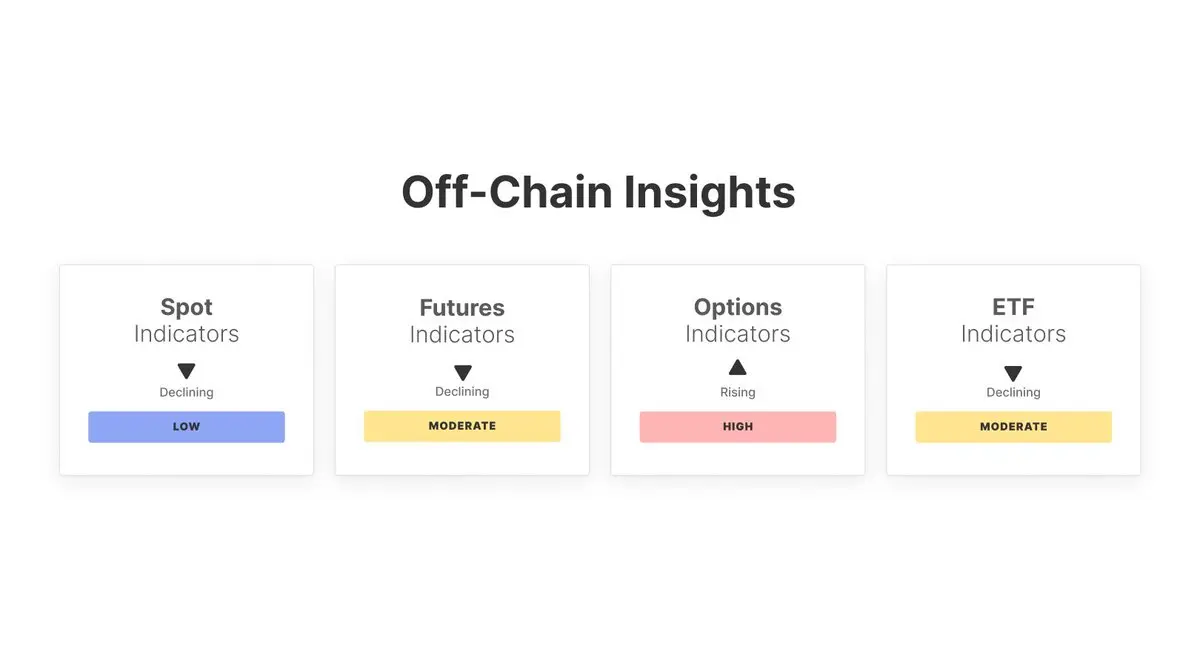1200x652 pixels.
Task: Click the Spot declining down-arrow icon
Action: pos(186,372)
